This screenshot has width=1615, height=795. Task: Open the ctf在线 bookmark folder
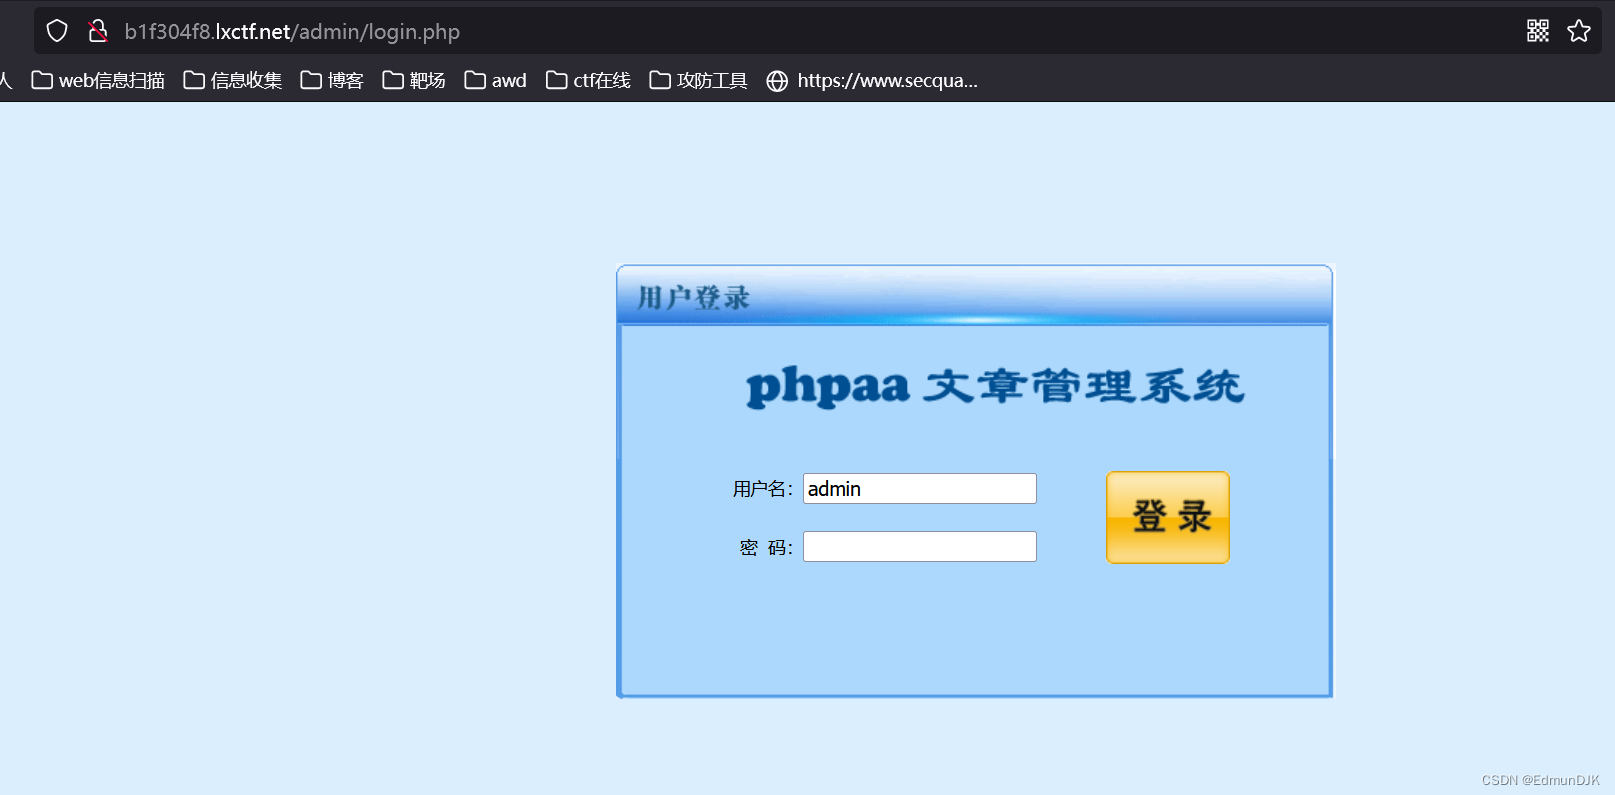coord(588,80)
